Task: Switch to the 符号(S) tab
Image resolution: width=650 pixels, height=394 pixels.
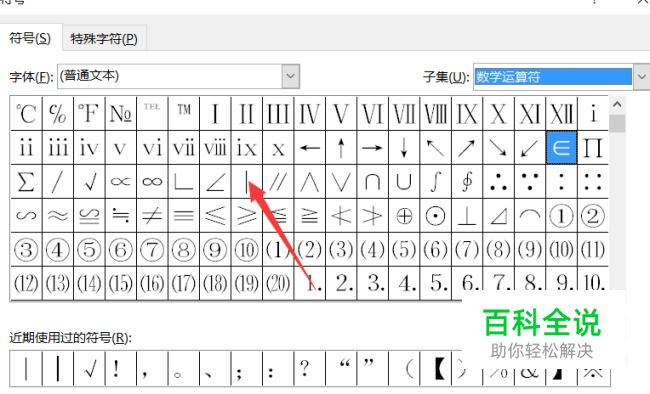Action: pyautogui.click(x=30, y=38)
